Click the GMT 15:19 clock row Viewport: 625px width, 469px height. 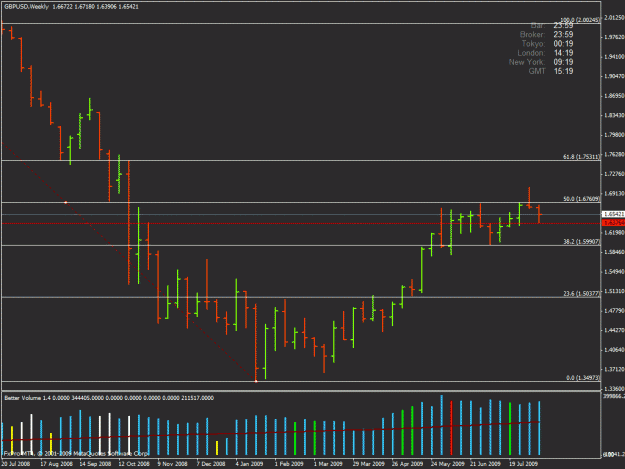click(x=551, y=71)
